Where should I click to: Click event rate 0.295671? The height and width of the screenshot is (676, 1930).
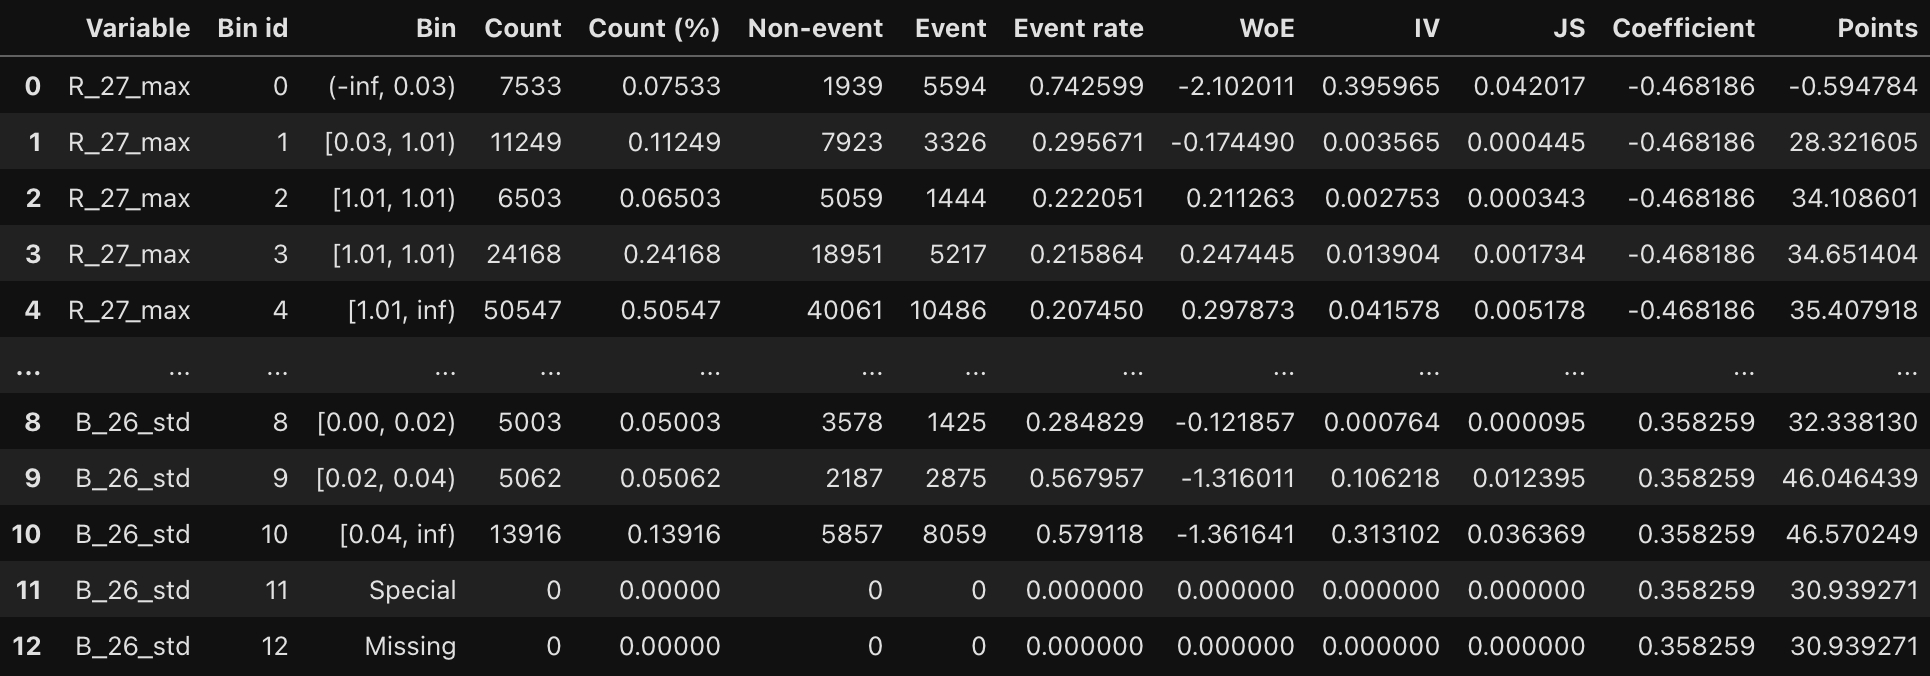tap(1087, 142)
